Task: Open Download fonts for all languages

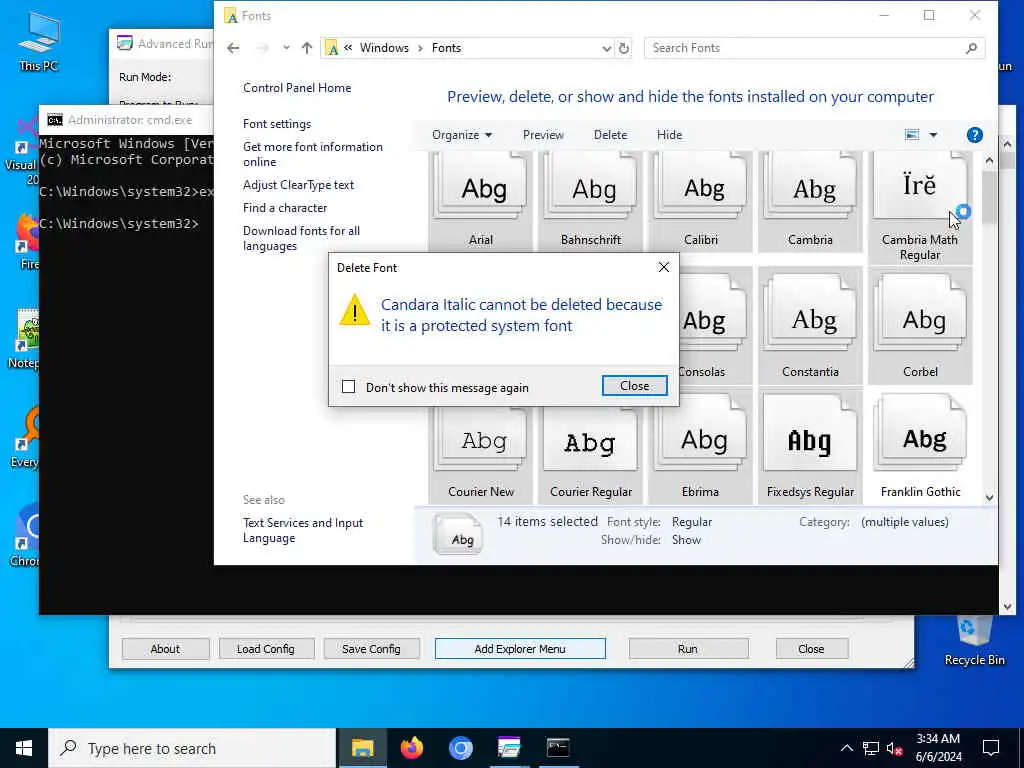Action: tap(302, 238)
